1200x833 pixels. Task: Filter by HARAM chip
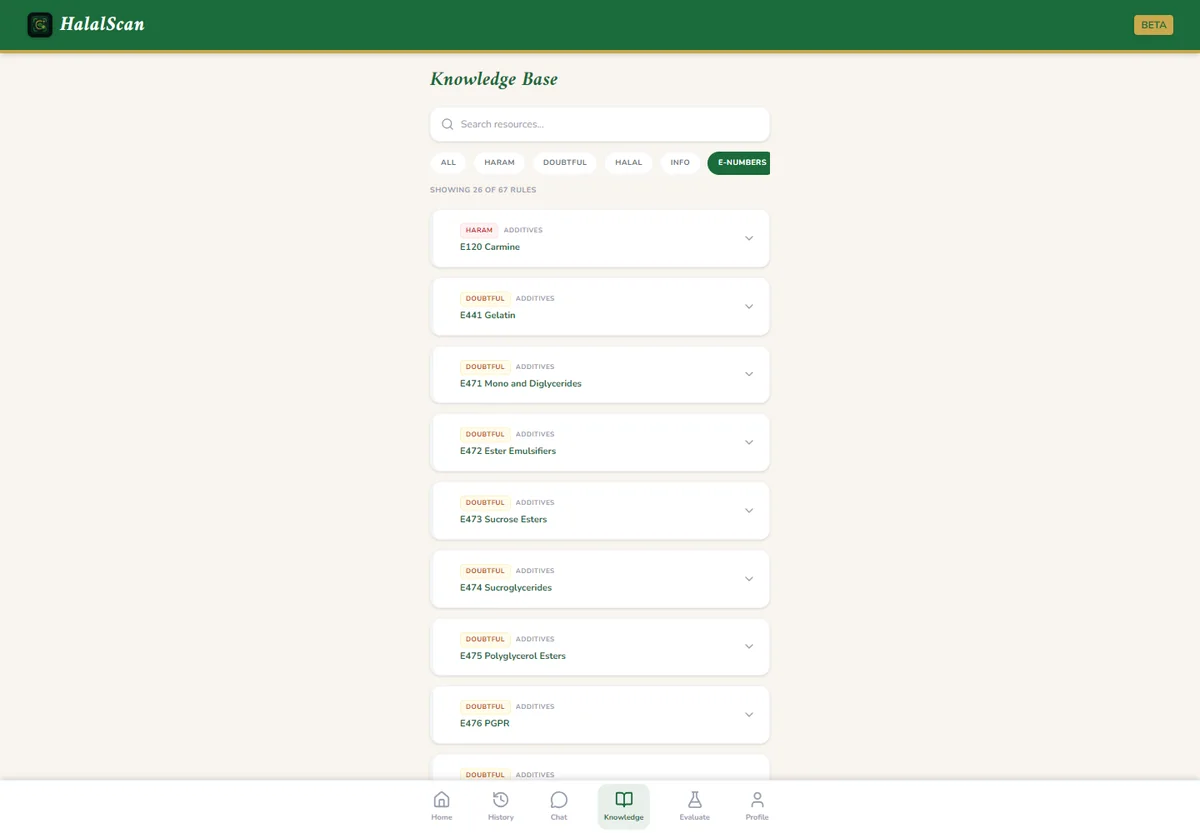coord(499,163)
